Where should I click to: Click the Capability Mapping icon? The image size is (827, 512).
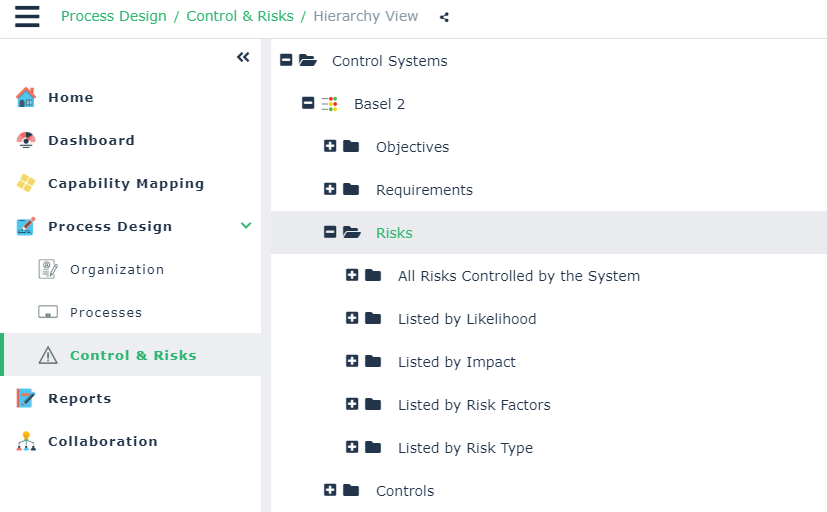[26, 184]
